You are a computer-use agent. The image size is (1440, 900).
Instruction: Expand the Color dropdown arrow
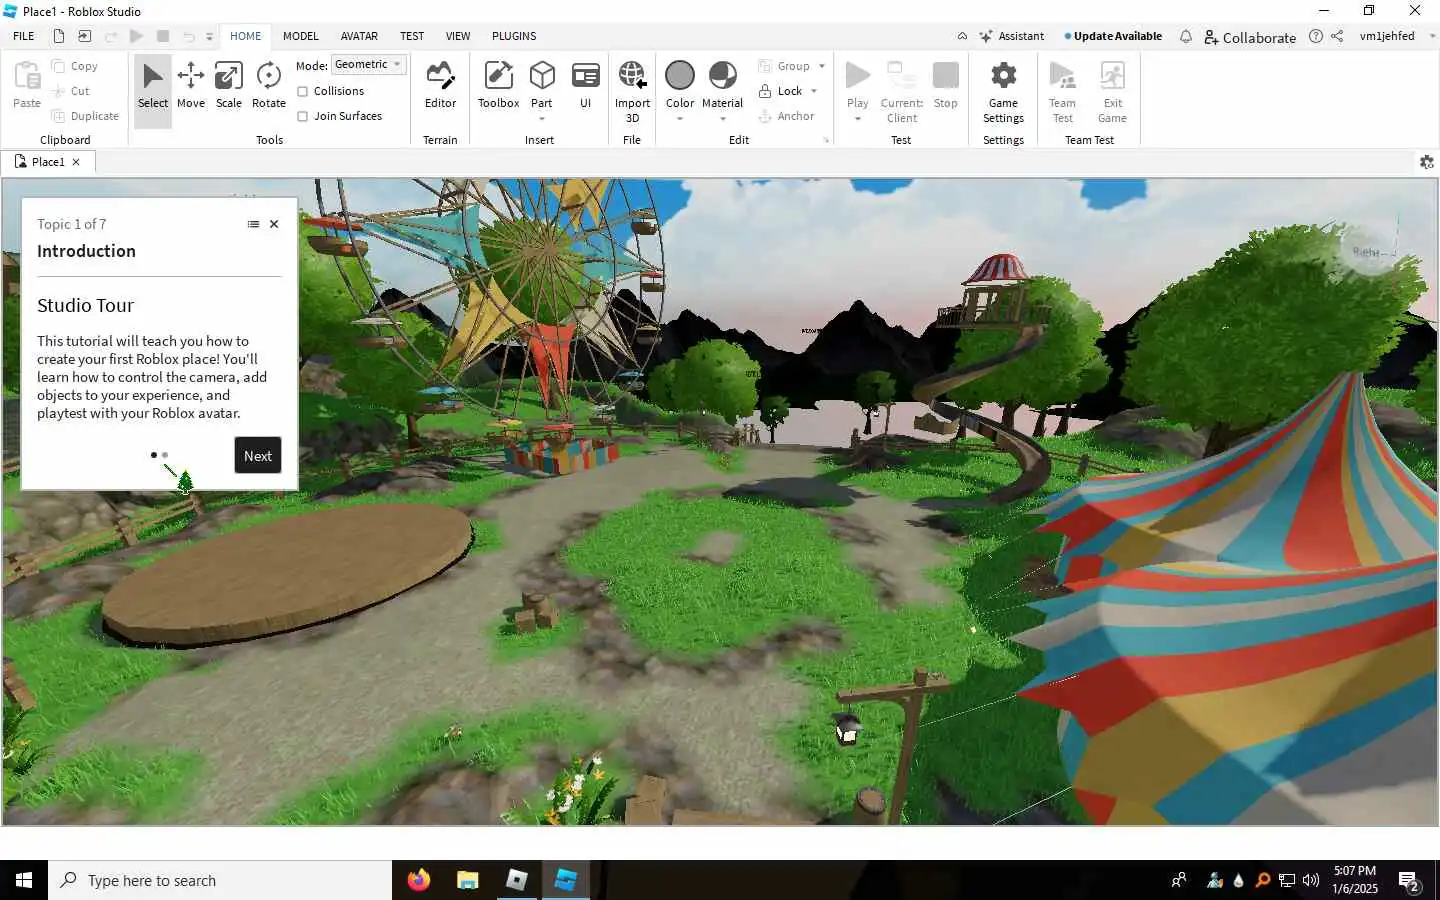[x=680, y=119]
